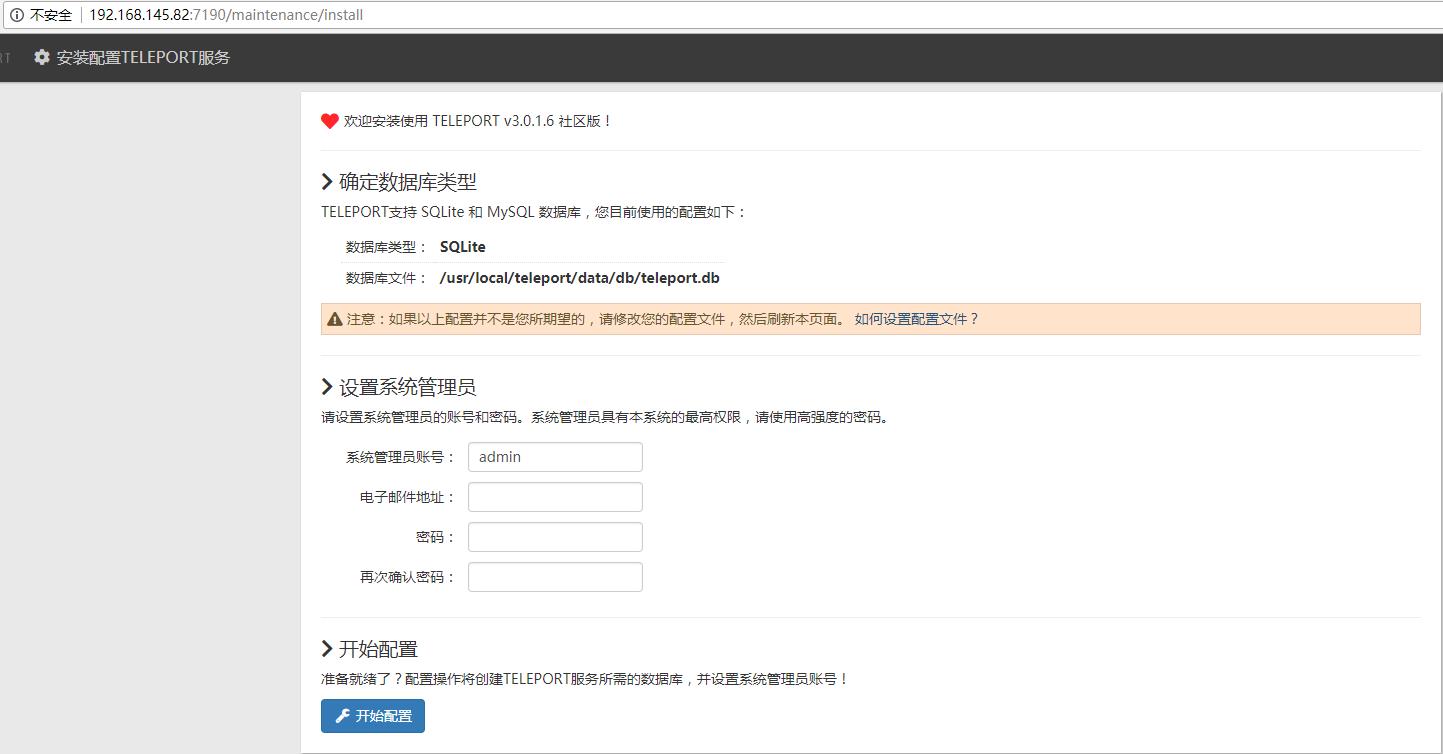
Task: Click the gear icon in the header
Action: pos(42,57)
